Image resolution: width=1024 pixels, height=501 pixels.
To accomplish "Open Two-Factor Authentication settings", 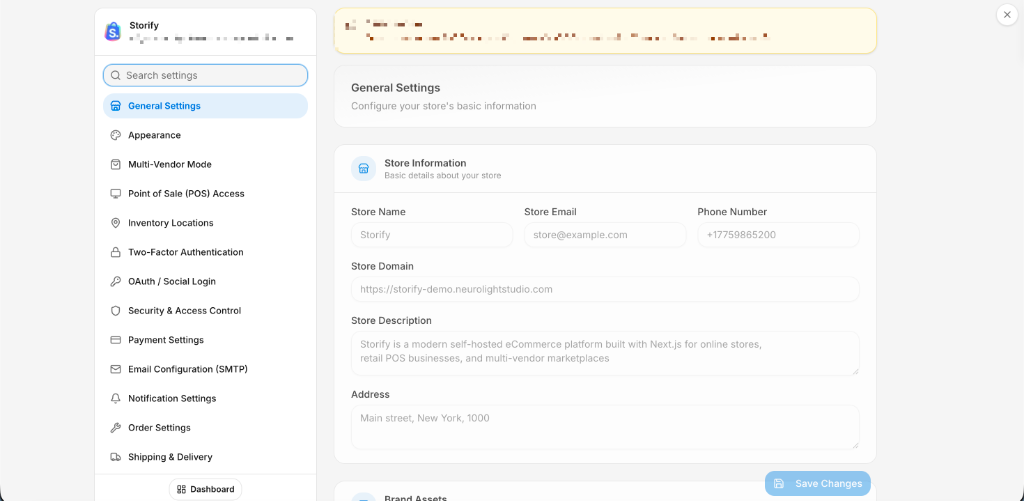I will tap(205, 252).
